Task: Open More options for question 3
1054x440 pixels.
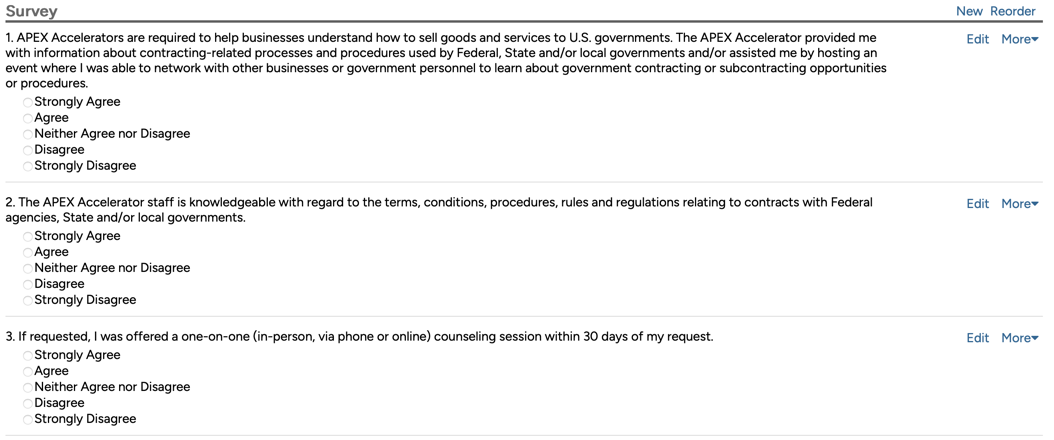Action: coord(1019,338)
